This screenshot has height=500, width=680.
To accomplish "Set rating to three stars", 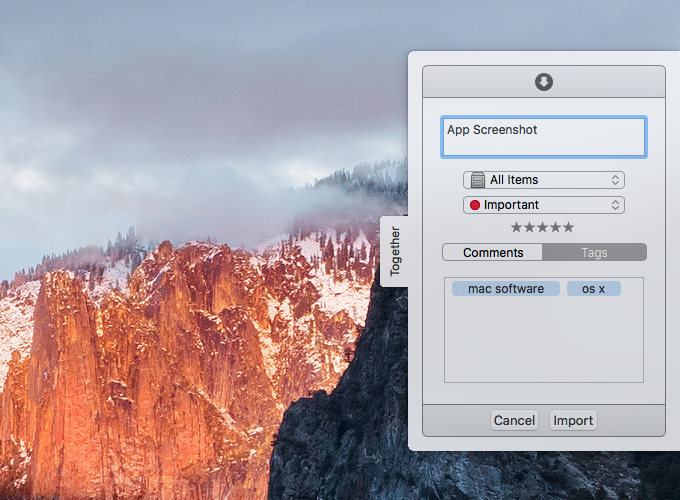I will point(542,227).
